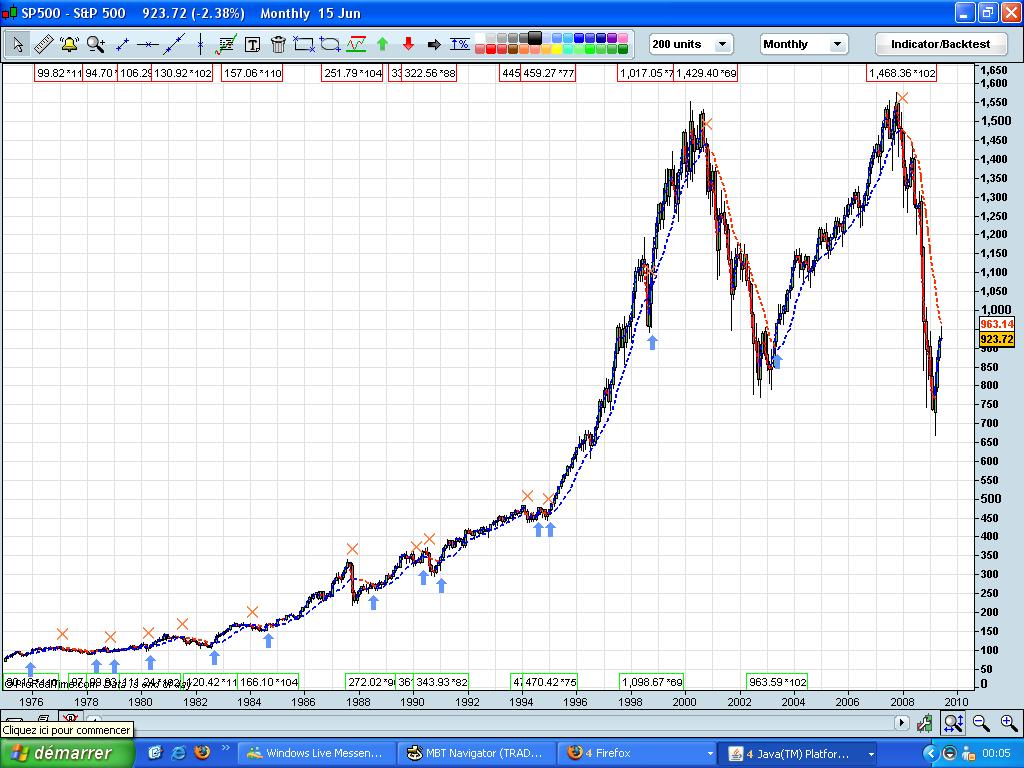Open the Monthly timeframe dropdown
This screenshot has width=1024, height=768.
(x=804, y=44)
